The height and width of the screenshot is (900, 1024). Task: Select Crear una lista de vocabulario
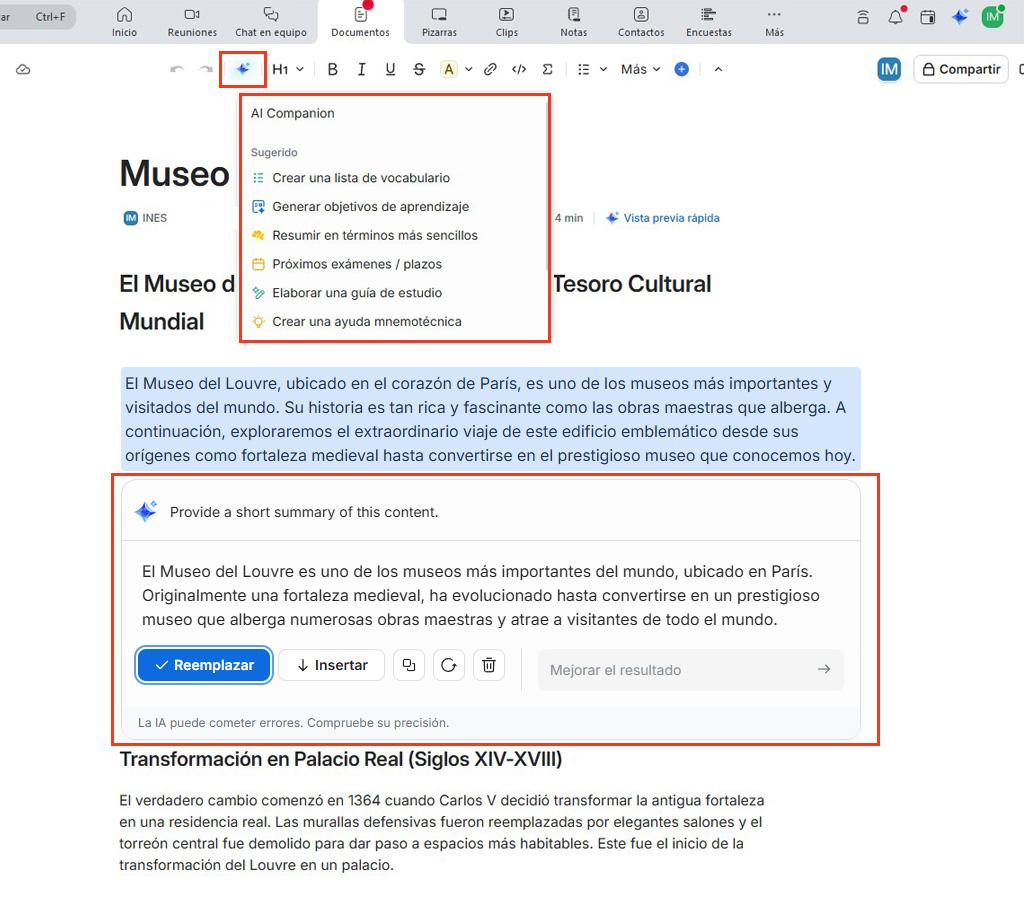click(x=360, y=178)
